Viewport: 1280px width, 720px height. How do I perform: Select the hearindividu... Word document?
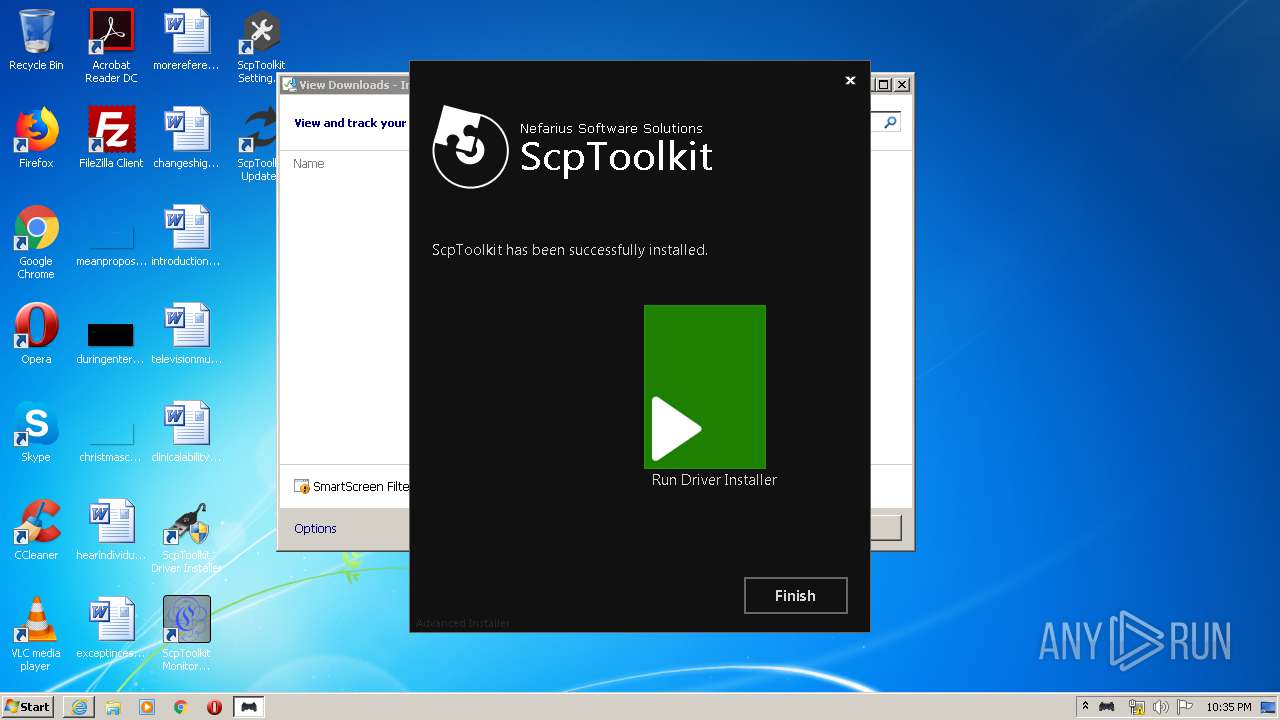(x=111, y=530)
